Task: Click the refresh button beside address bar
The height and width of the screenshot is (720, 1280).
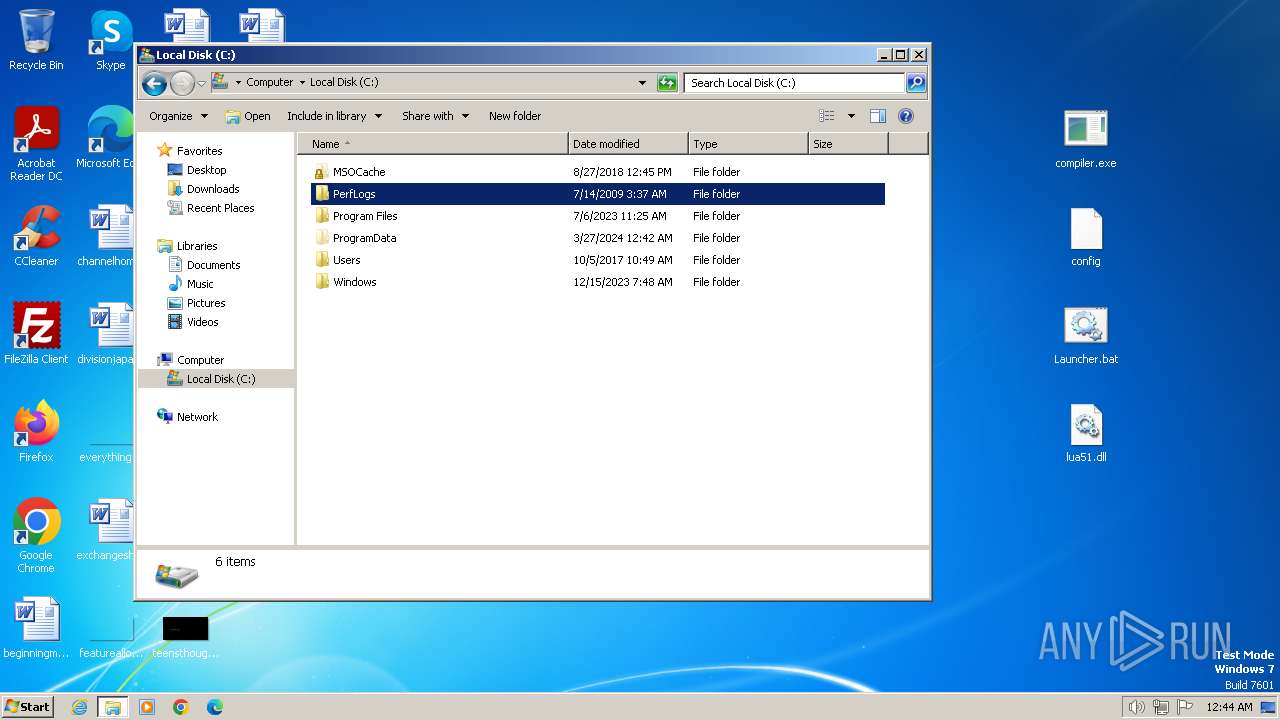Action: (x=667, y=83)
